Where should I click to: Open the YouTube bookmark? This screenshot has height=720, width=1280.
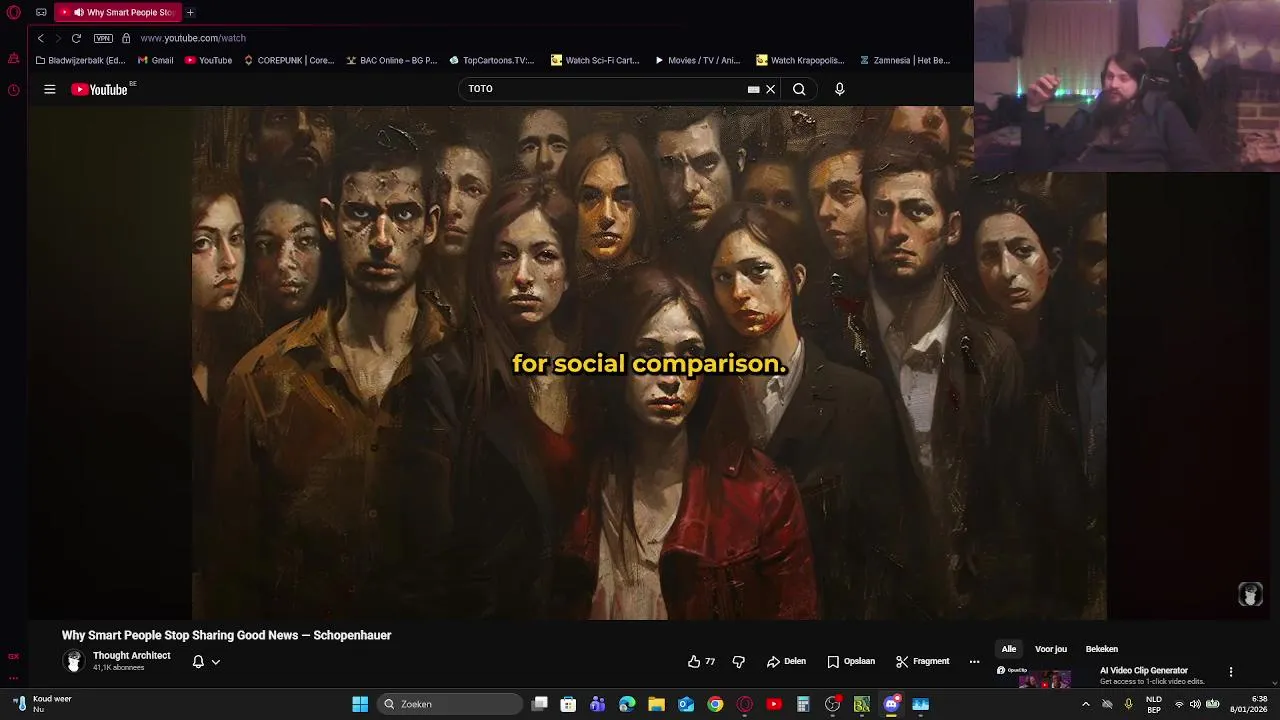[x=208, y=60]
